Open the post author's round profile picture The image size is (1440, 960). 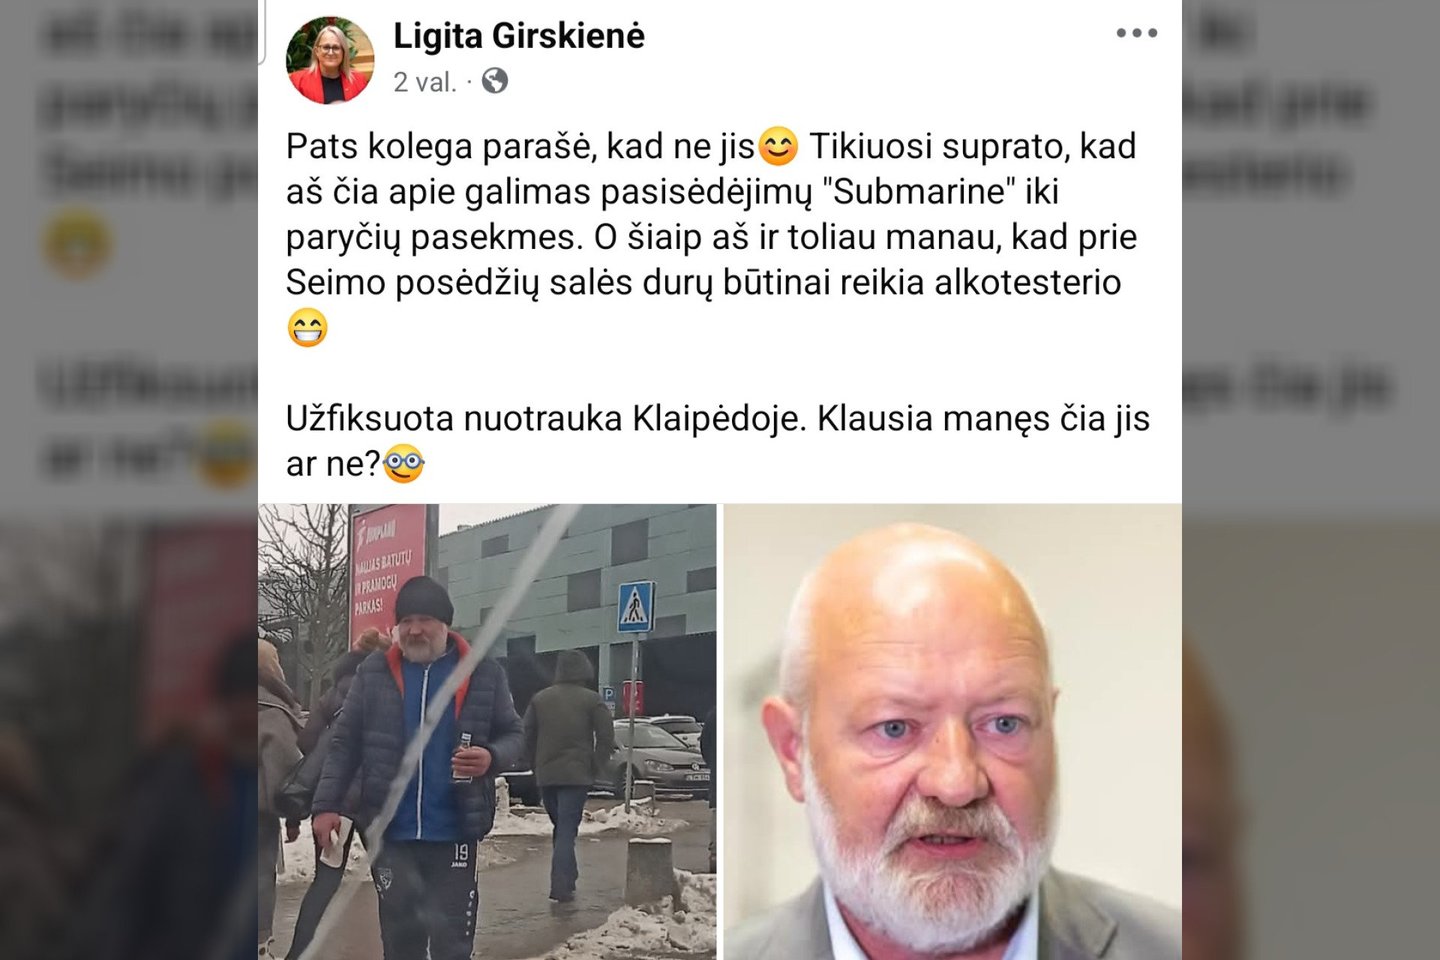(x=330, y=60)
